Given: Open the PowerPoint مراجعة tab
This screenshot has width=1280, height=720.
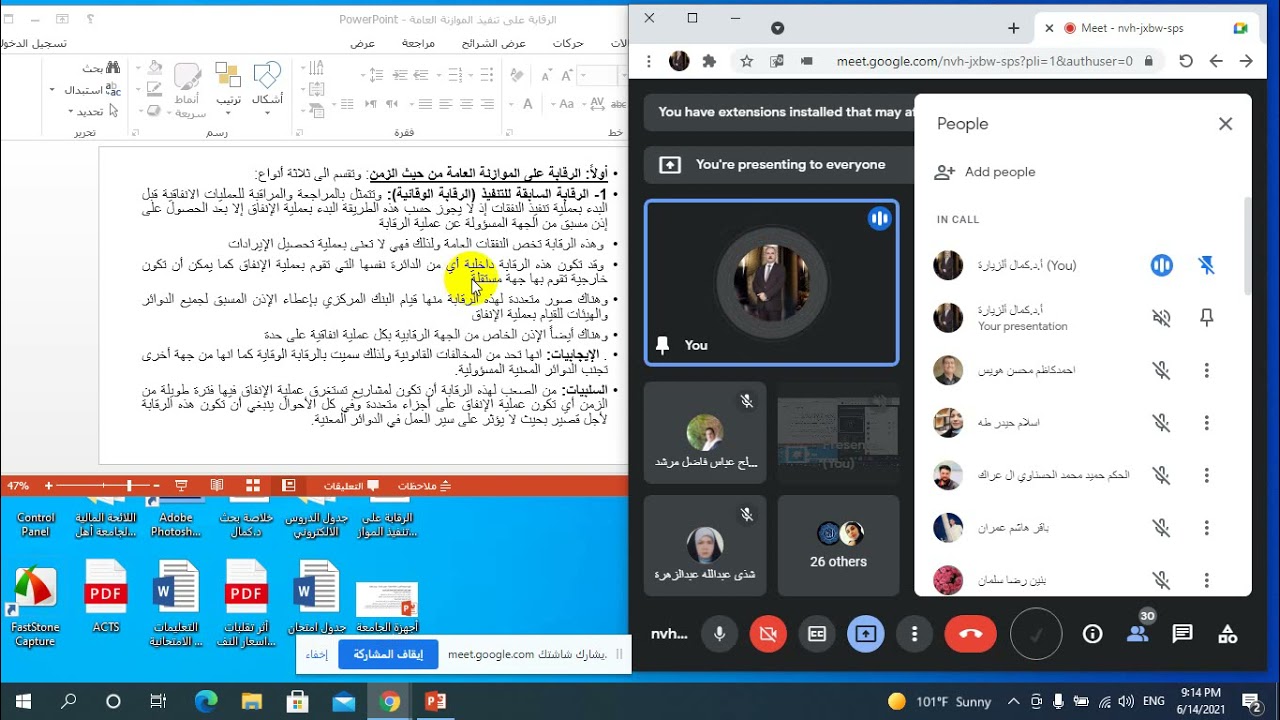Looking at the screenshot, I should (x=418, y=43).
